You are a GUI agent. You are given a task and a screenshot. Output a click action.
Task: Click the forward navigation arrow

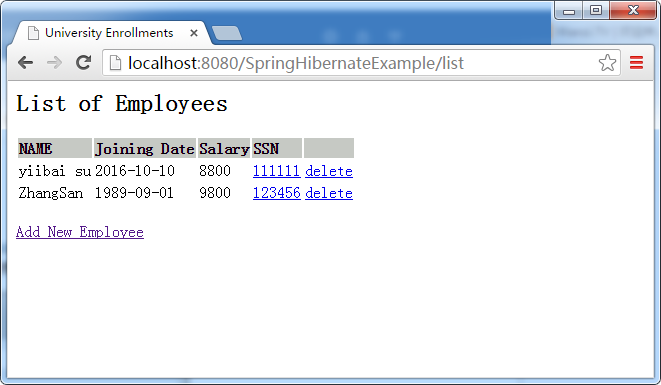(54, 63)
